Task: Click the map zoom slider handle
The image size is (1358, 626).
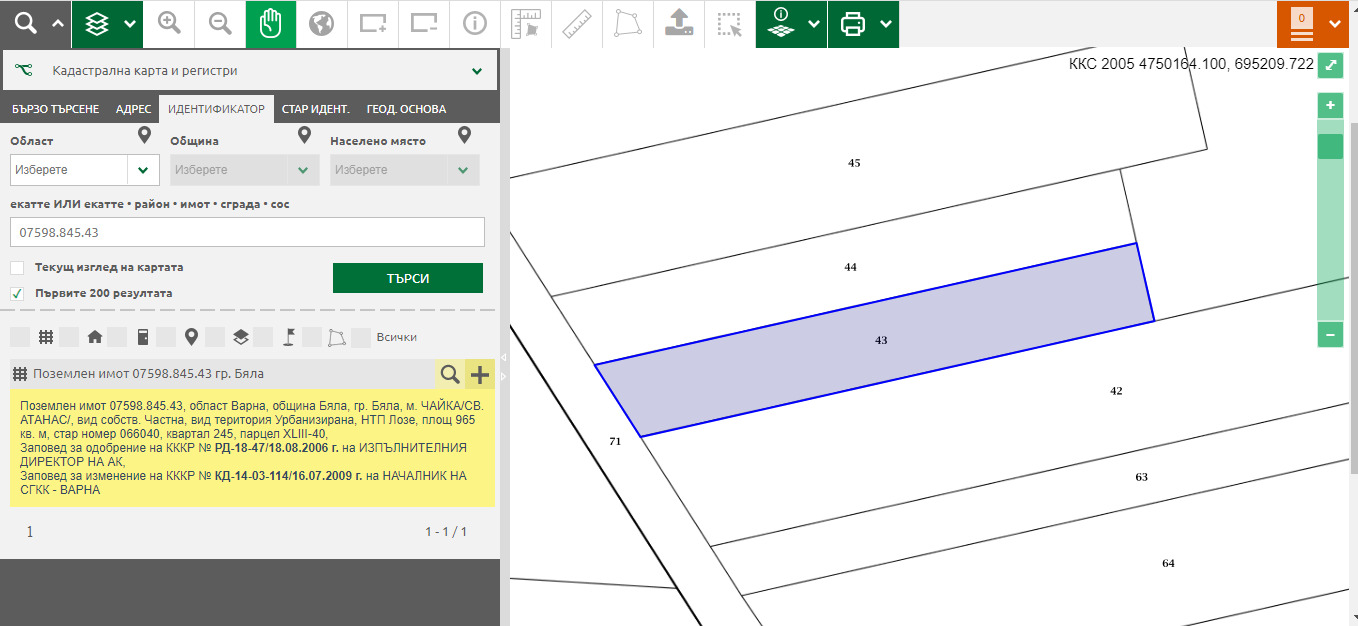Action: click(x=1330, y=147)
